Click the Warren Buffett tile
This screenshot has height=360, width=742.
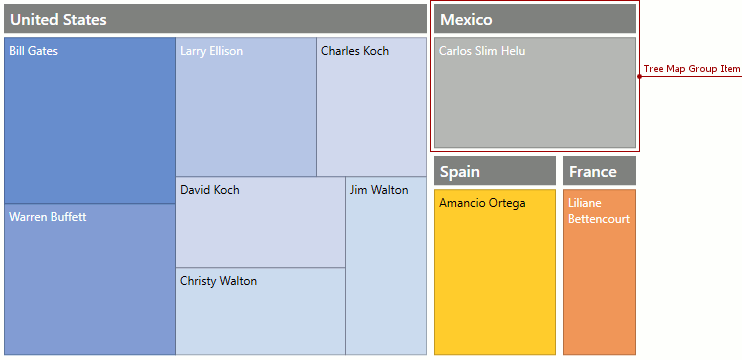point(90,279)
